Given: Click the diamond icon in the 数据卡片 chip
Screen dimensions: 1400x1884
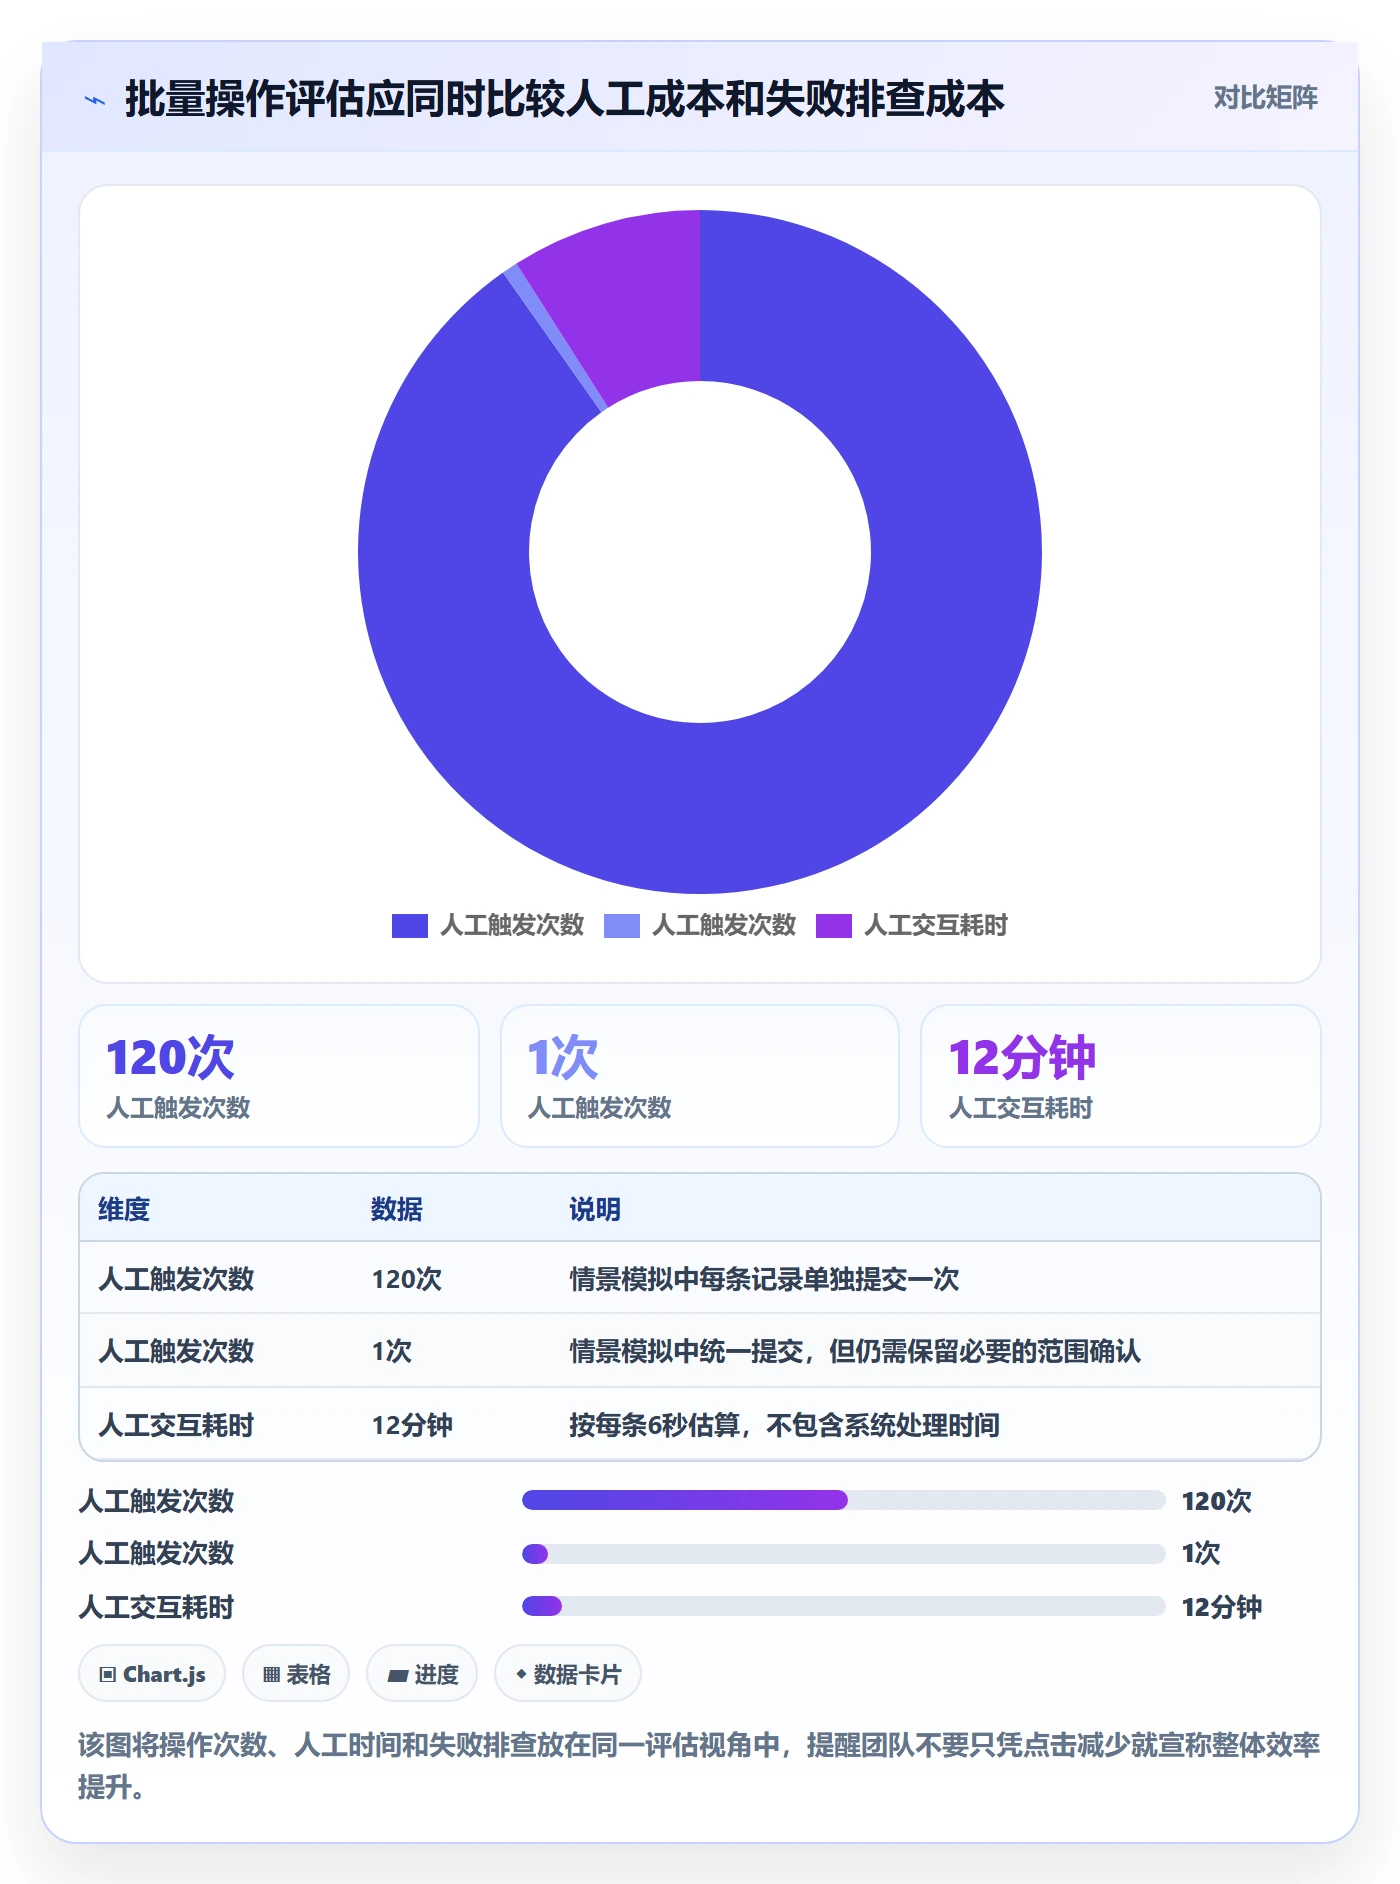Looking at the screenshot, I should pos(521,1673).
